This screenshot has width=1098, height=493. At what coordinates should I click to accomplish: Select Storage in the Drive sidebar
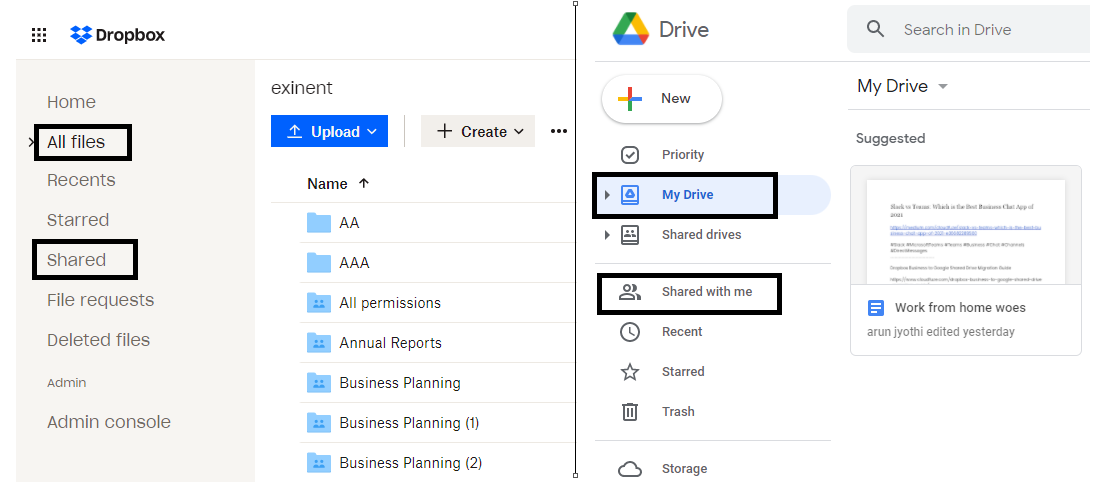[x=684, y=469]
